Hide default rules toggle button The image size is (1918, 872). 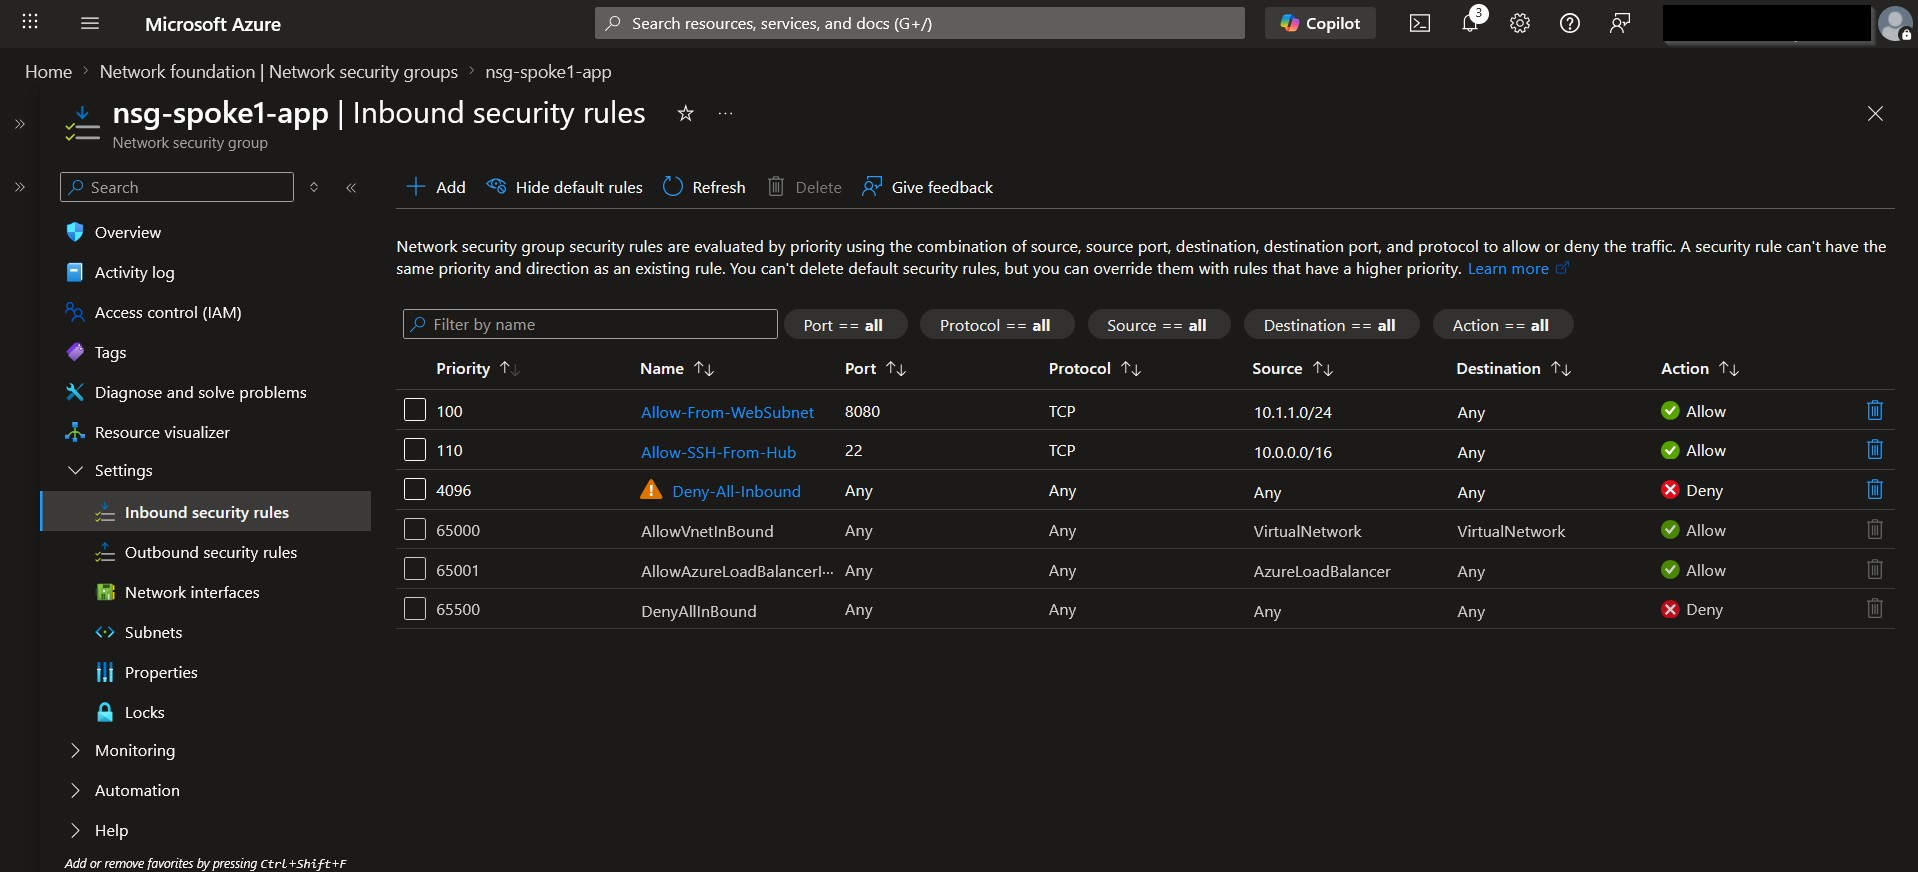click(x=564, y=187)
